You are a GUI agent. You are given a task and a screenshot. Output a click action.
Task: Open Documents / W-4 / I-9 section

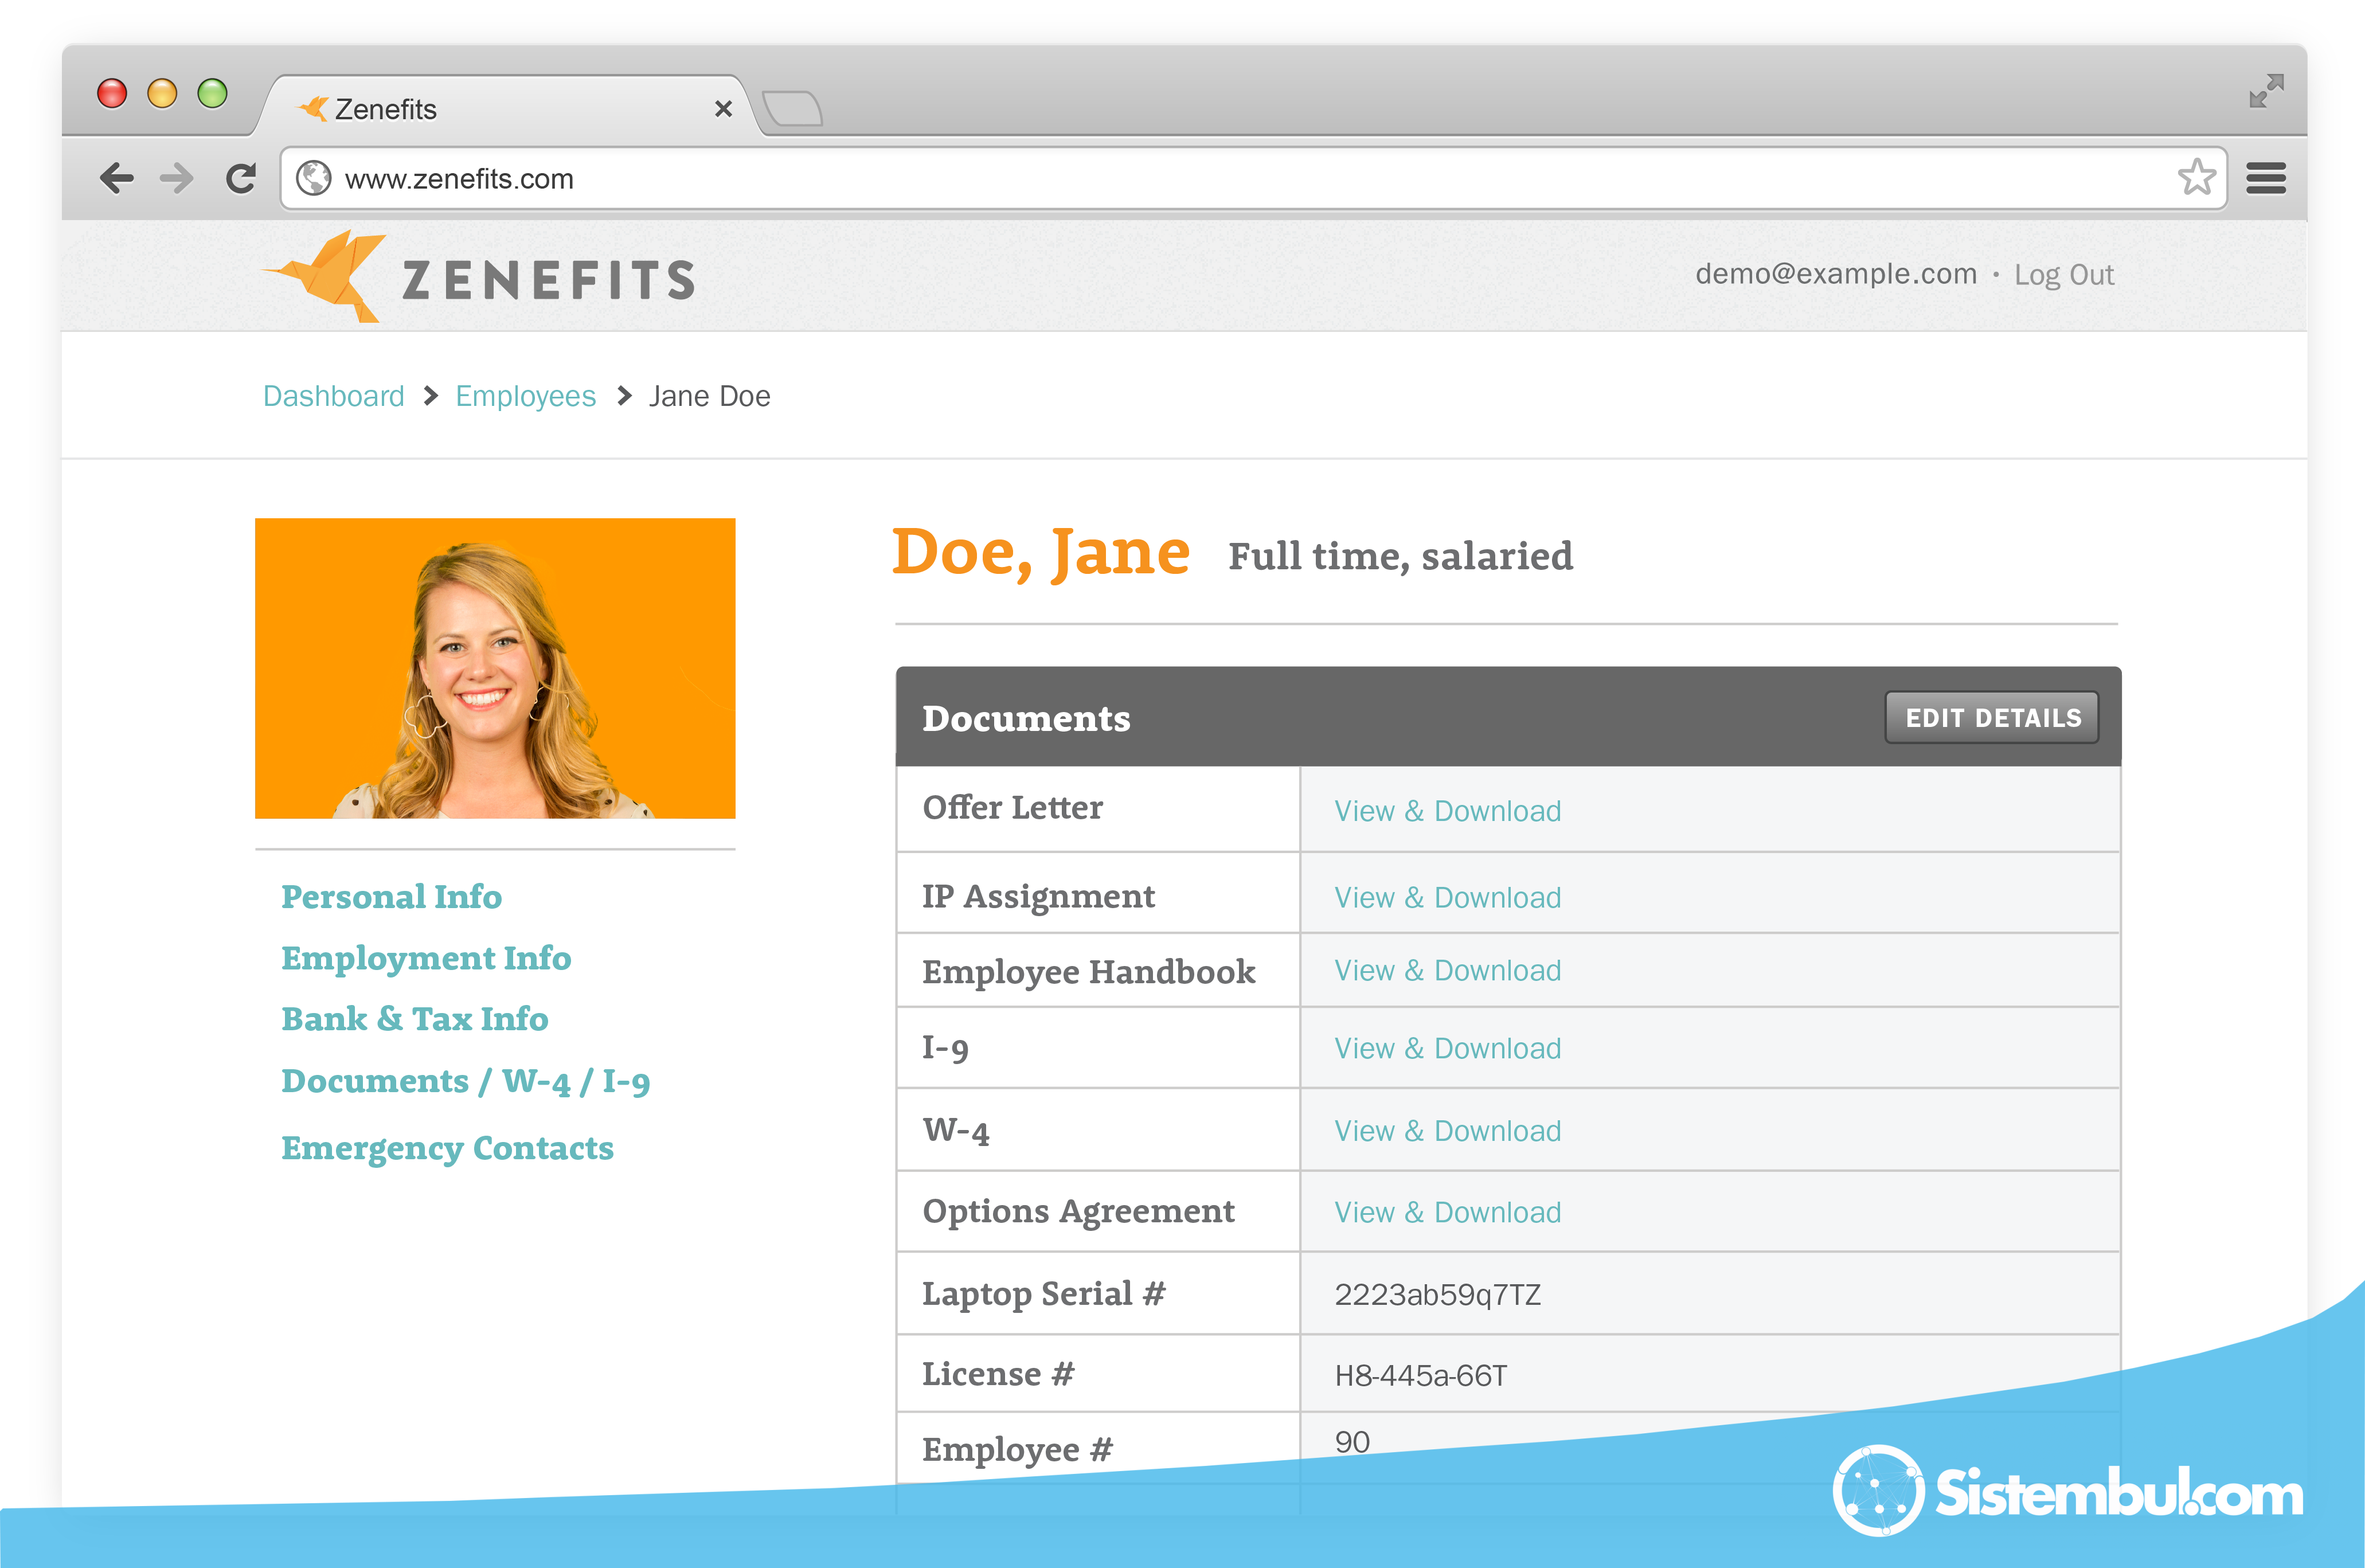point(466,1081)
